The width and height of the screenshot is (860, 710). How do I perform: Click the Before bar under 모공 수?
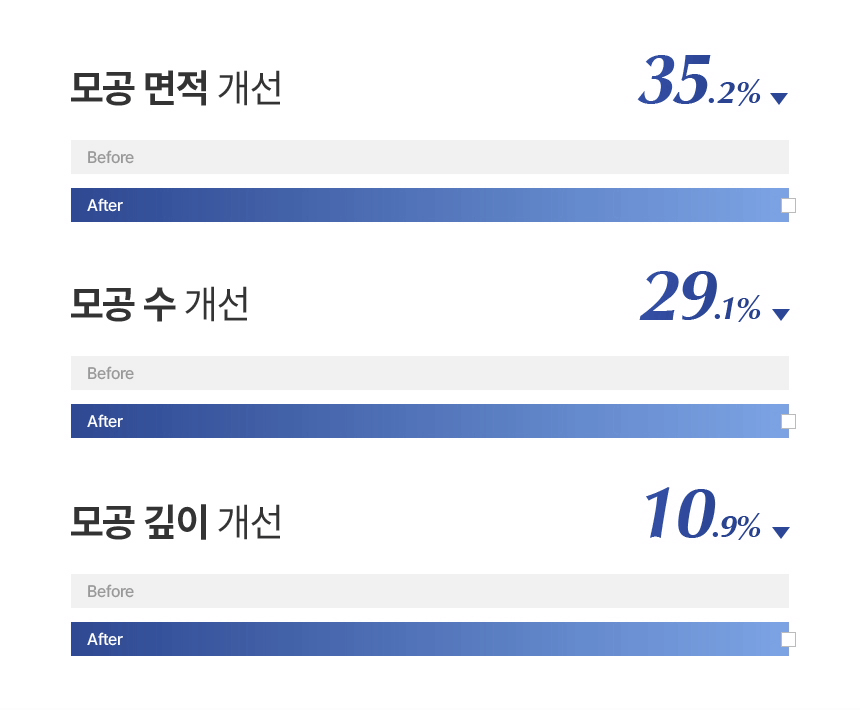tap(430, 373)
